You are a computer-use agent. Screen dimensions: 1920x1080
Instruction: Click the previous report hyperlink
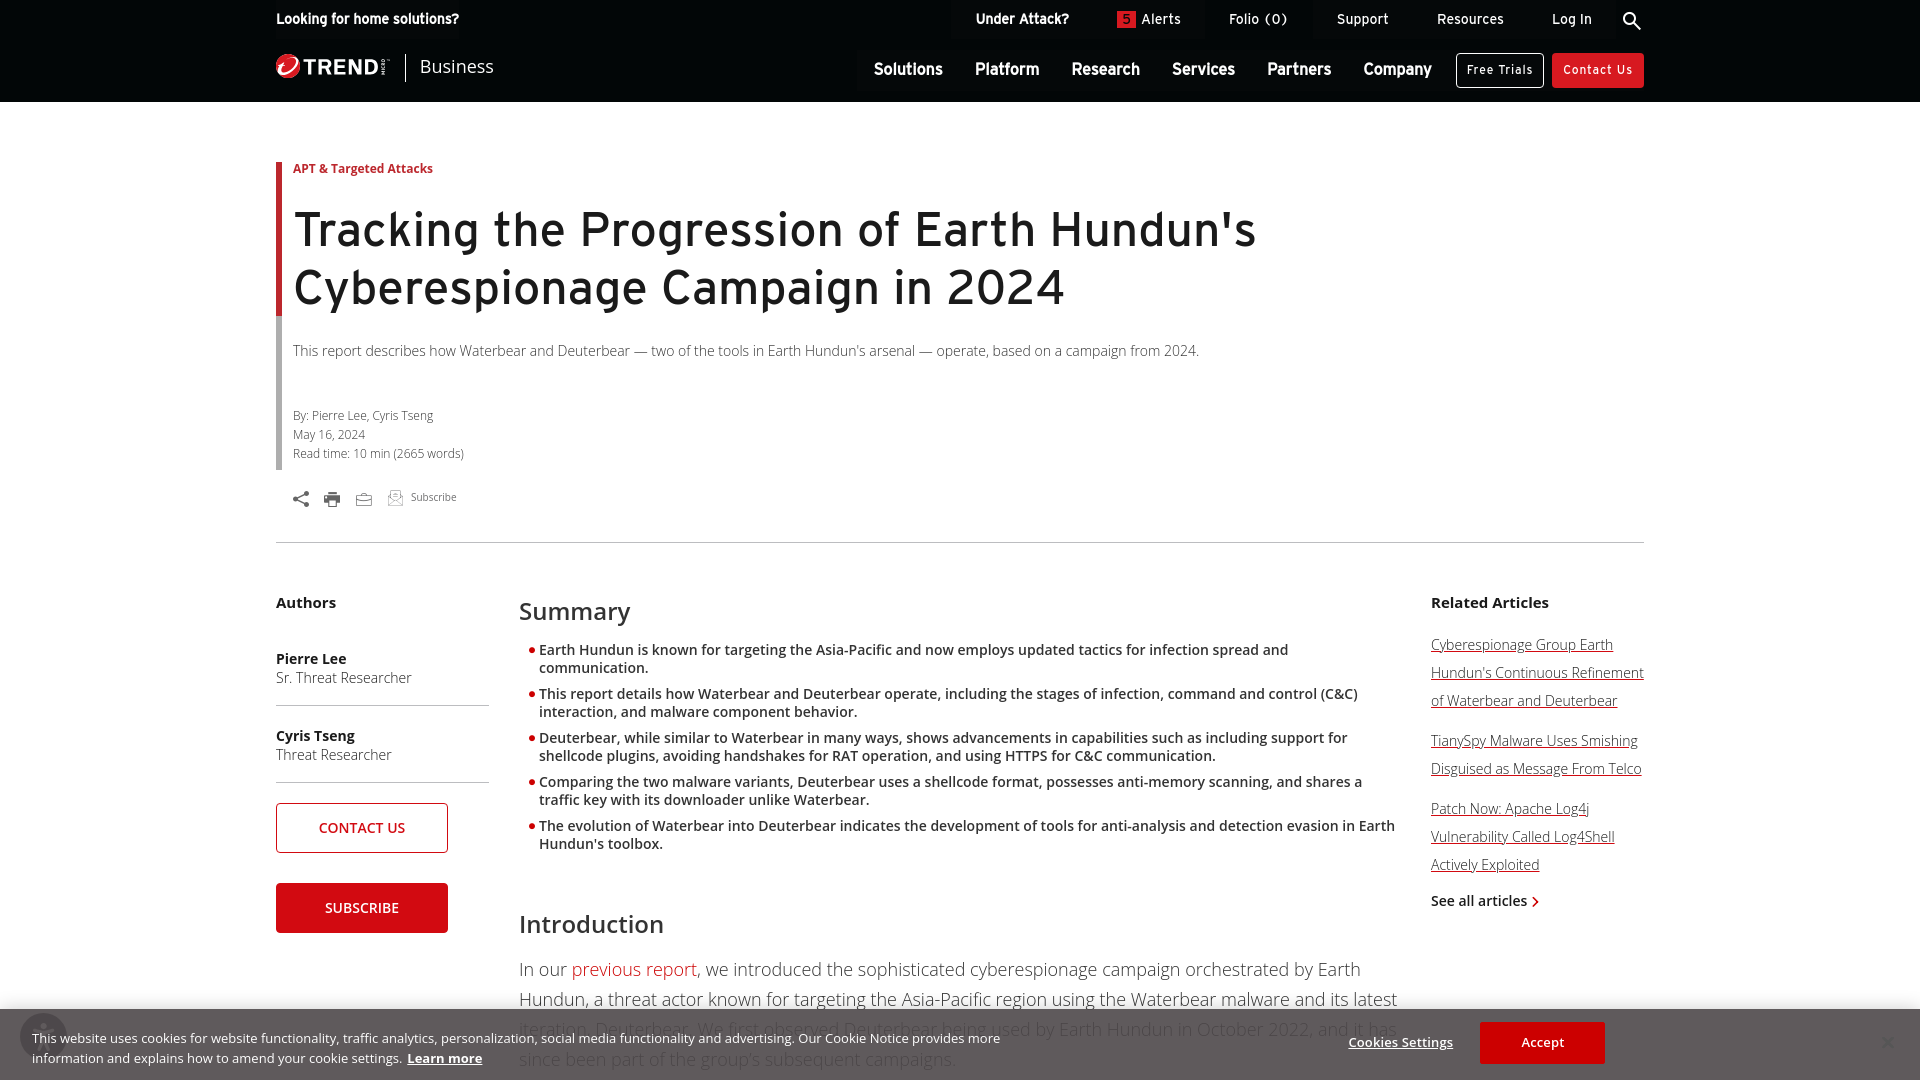633,969
